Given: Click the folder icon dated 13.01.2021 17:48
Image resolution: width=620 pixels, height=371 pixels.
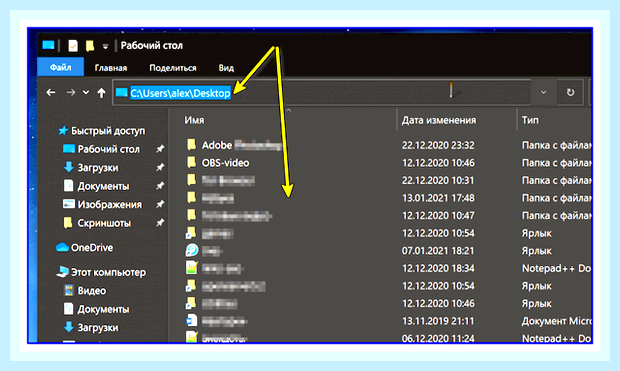Looking at the screenshot, I should point(191,197).
